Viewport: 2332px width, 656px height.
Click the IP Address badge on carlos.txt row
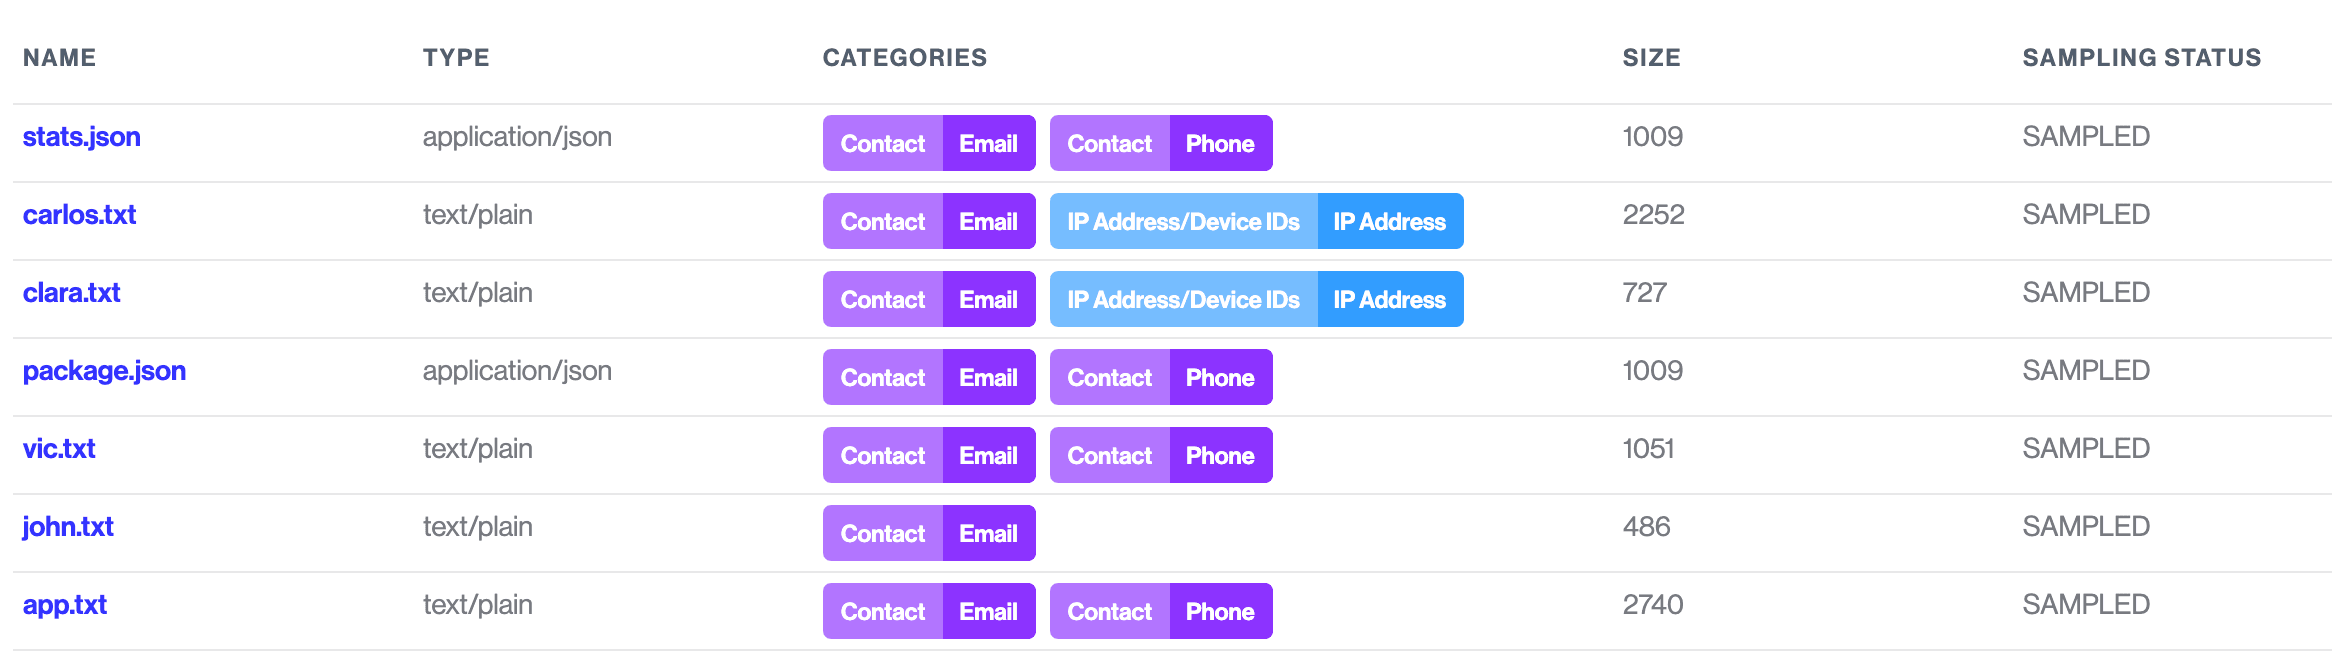point(1389,221)
